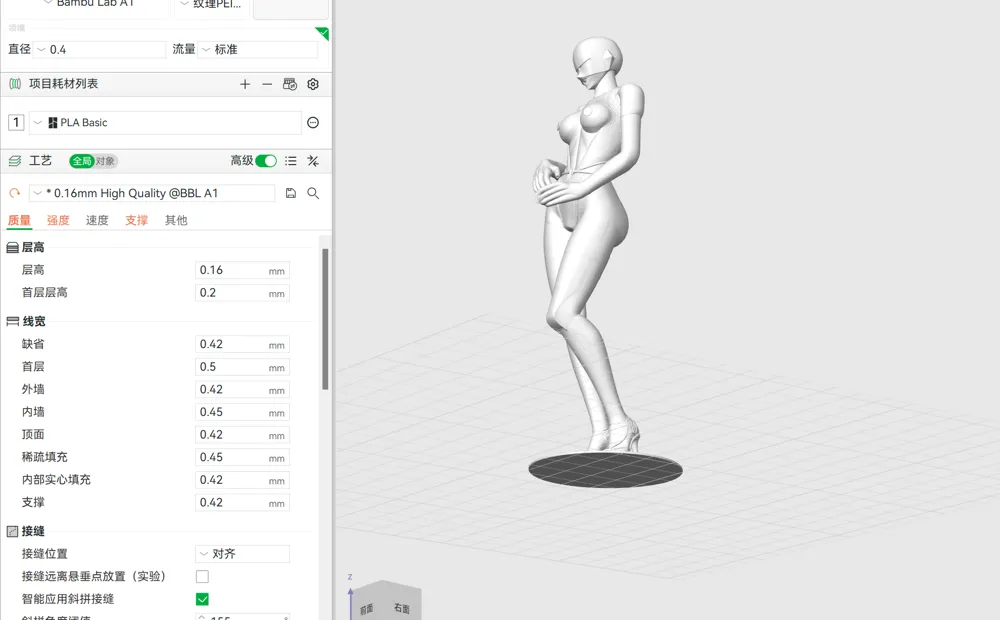Click the 首层层高 label
Image resolution: width=1000 pixels, height=620 pixels.
[45, 292]
